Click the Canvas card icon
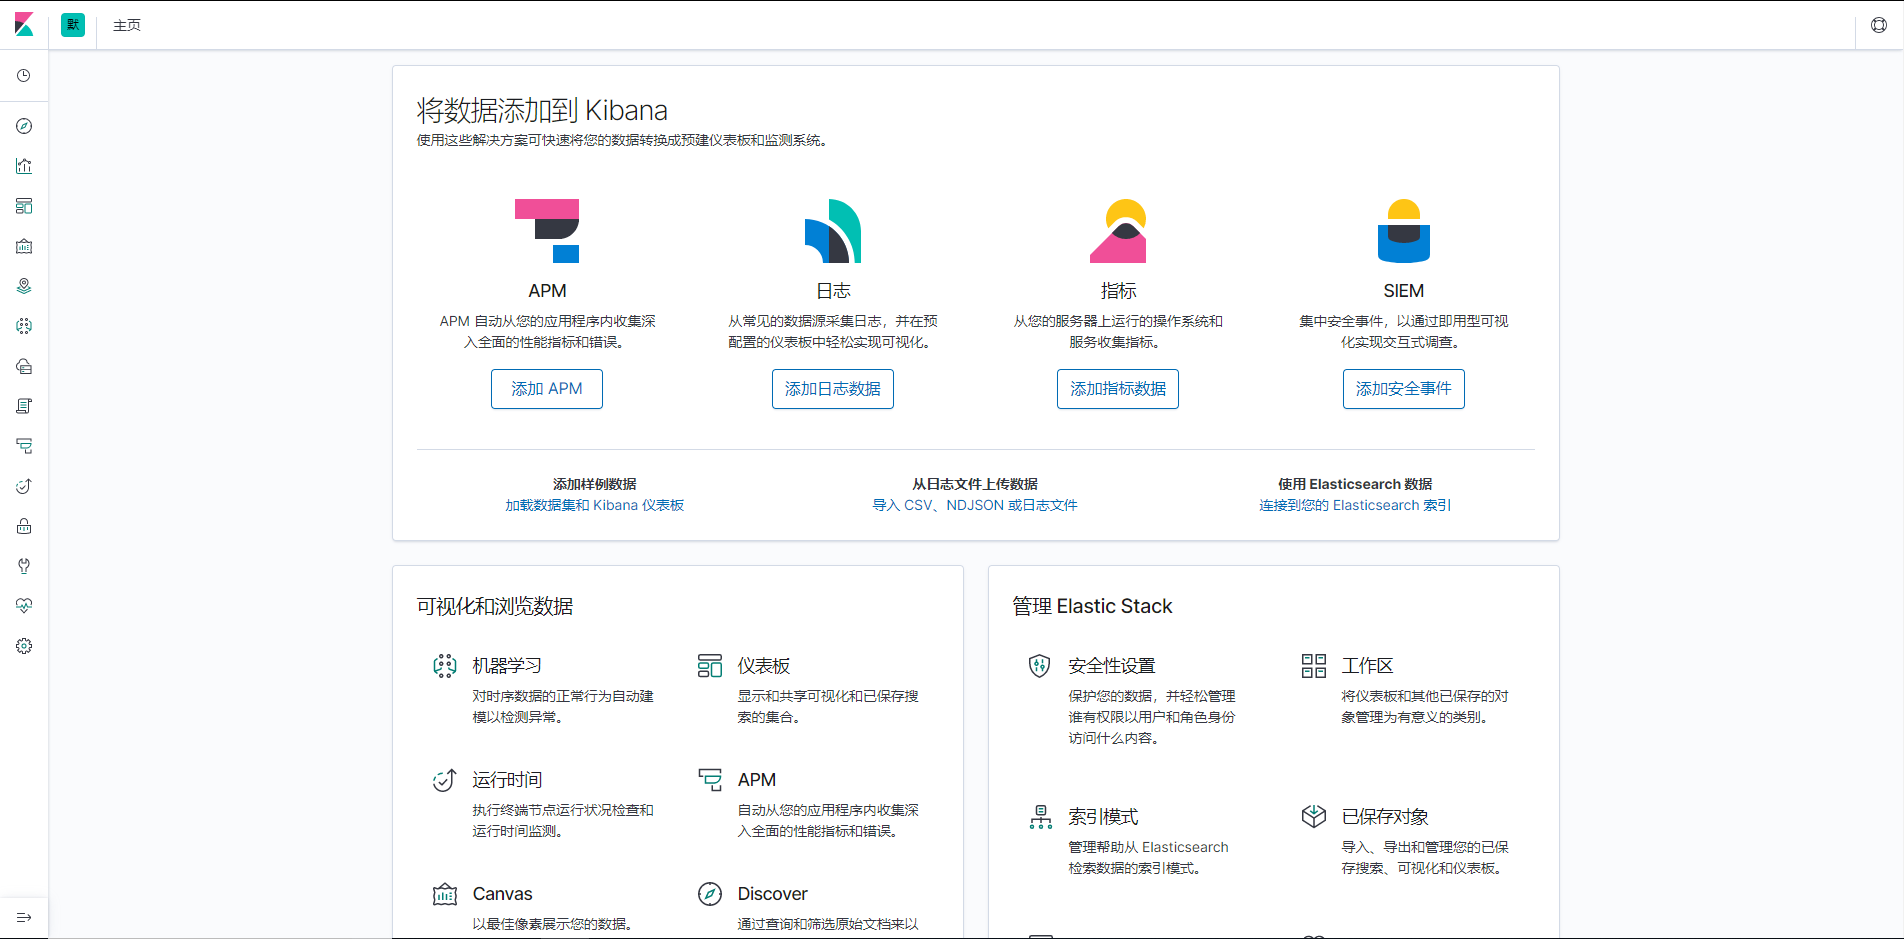1904x939 pixels. pos(445,894)
